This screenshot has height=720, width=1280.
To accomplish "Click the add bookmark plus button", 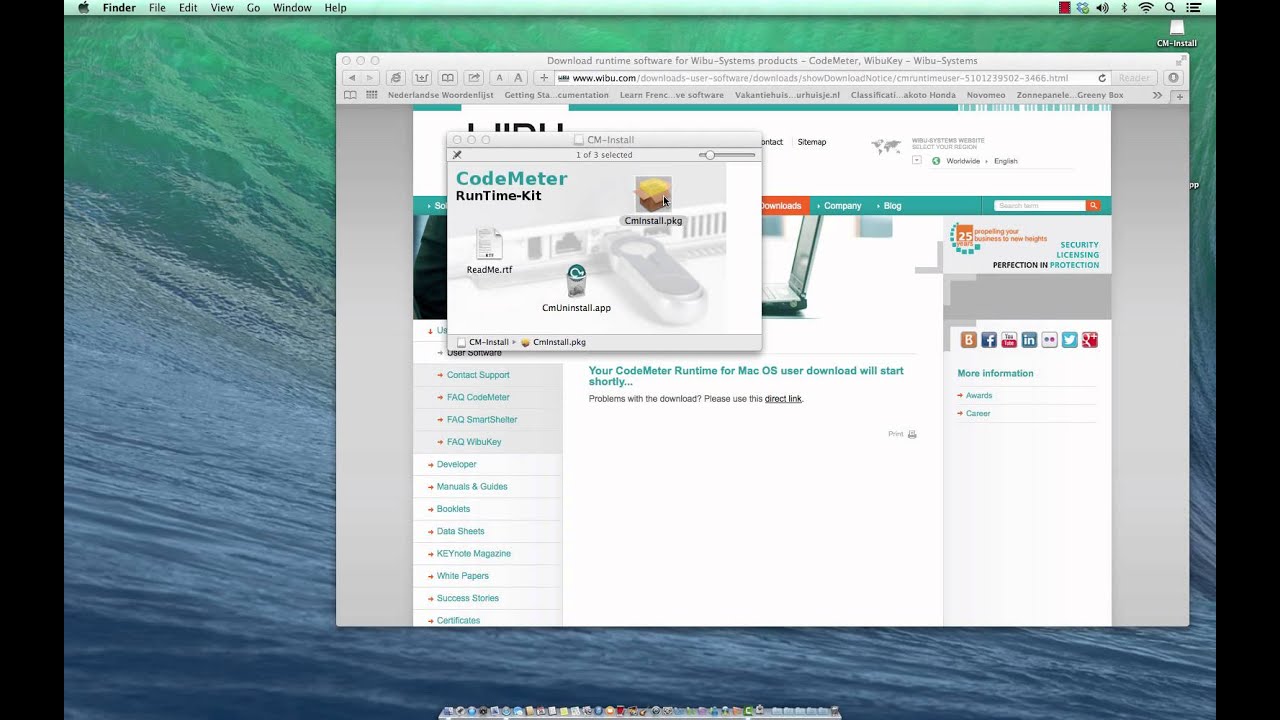I will (544, 78).
